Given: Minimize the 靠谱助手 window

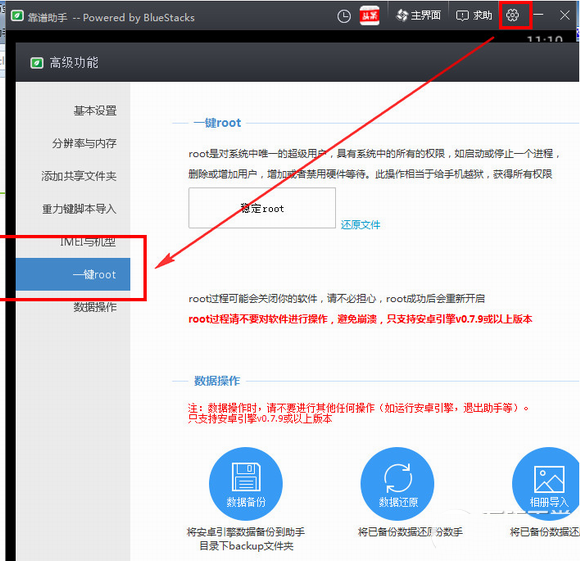Looking at the screenshot, I should point(539,15).
